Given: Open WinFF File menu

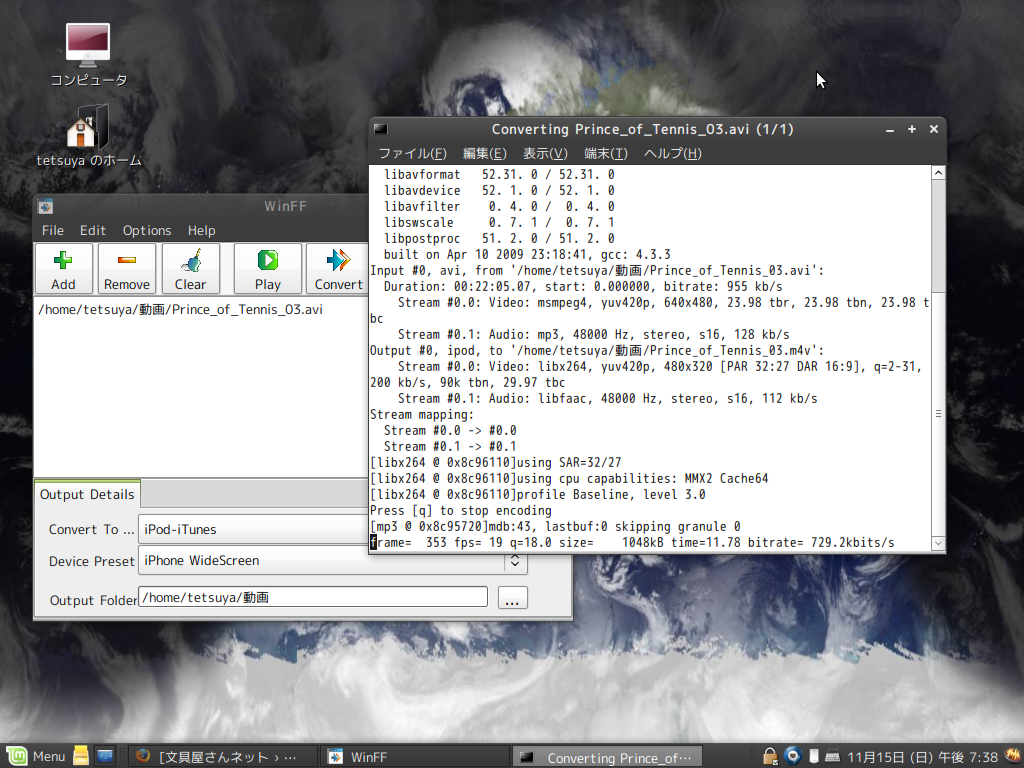Looking at the screenshot, I should 53,231.
